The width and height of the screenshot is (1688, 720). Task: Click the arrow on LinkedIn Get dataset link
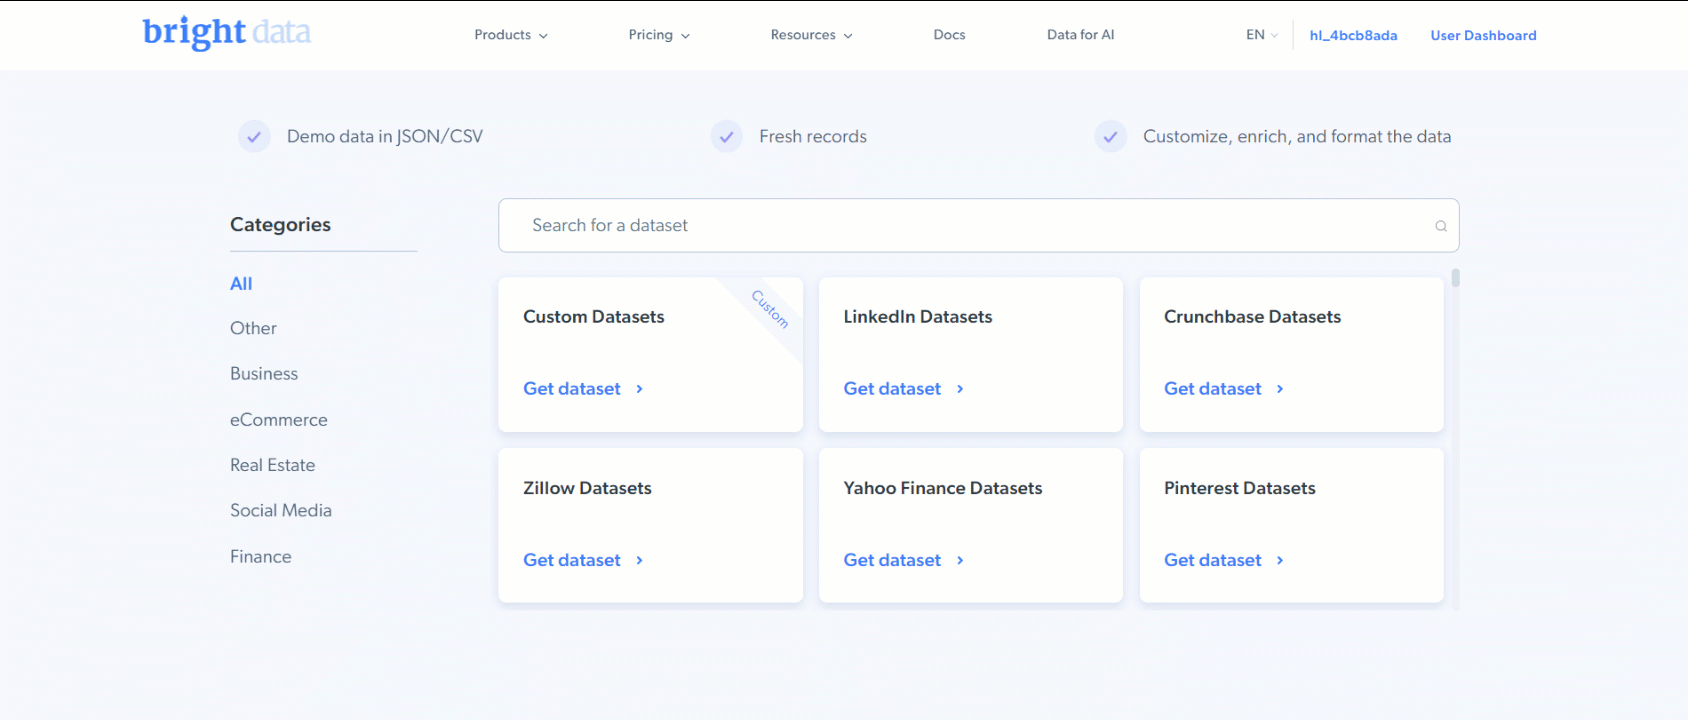959,389
